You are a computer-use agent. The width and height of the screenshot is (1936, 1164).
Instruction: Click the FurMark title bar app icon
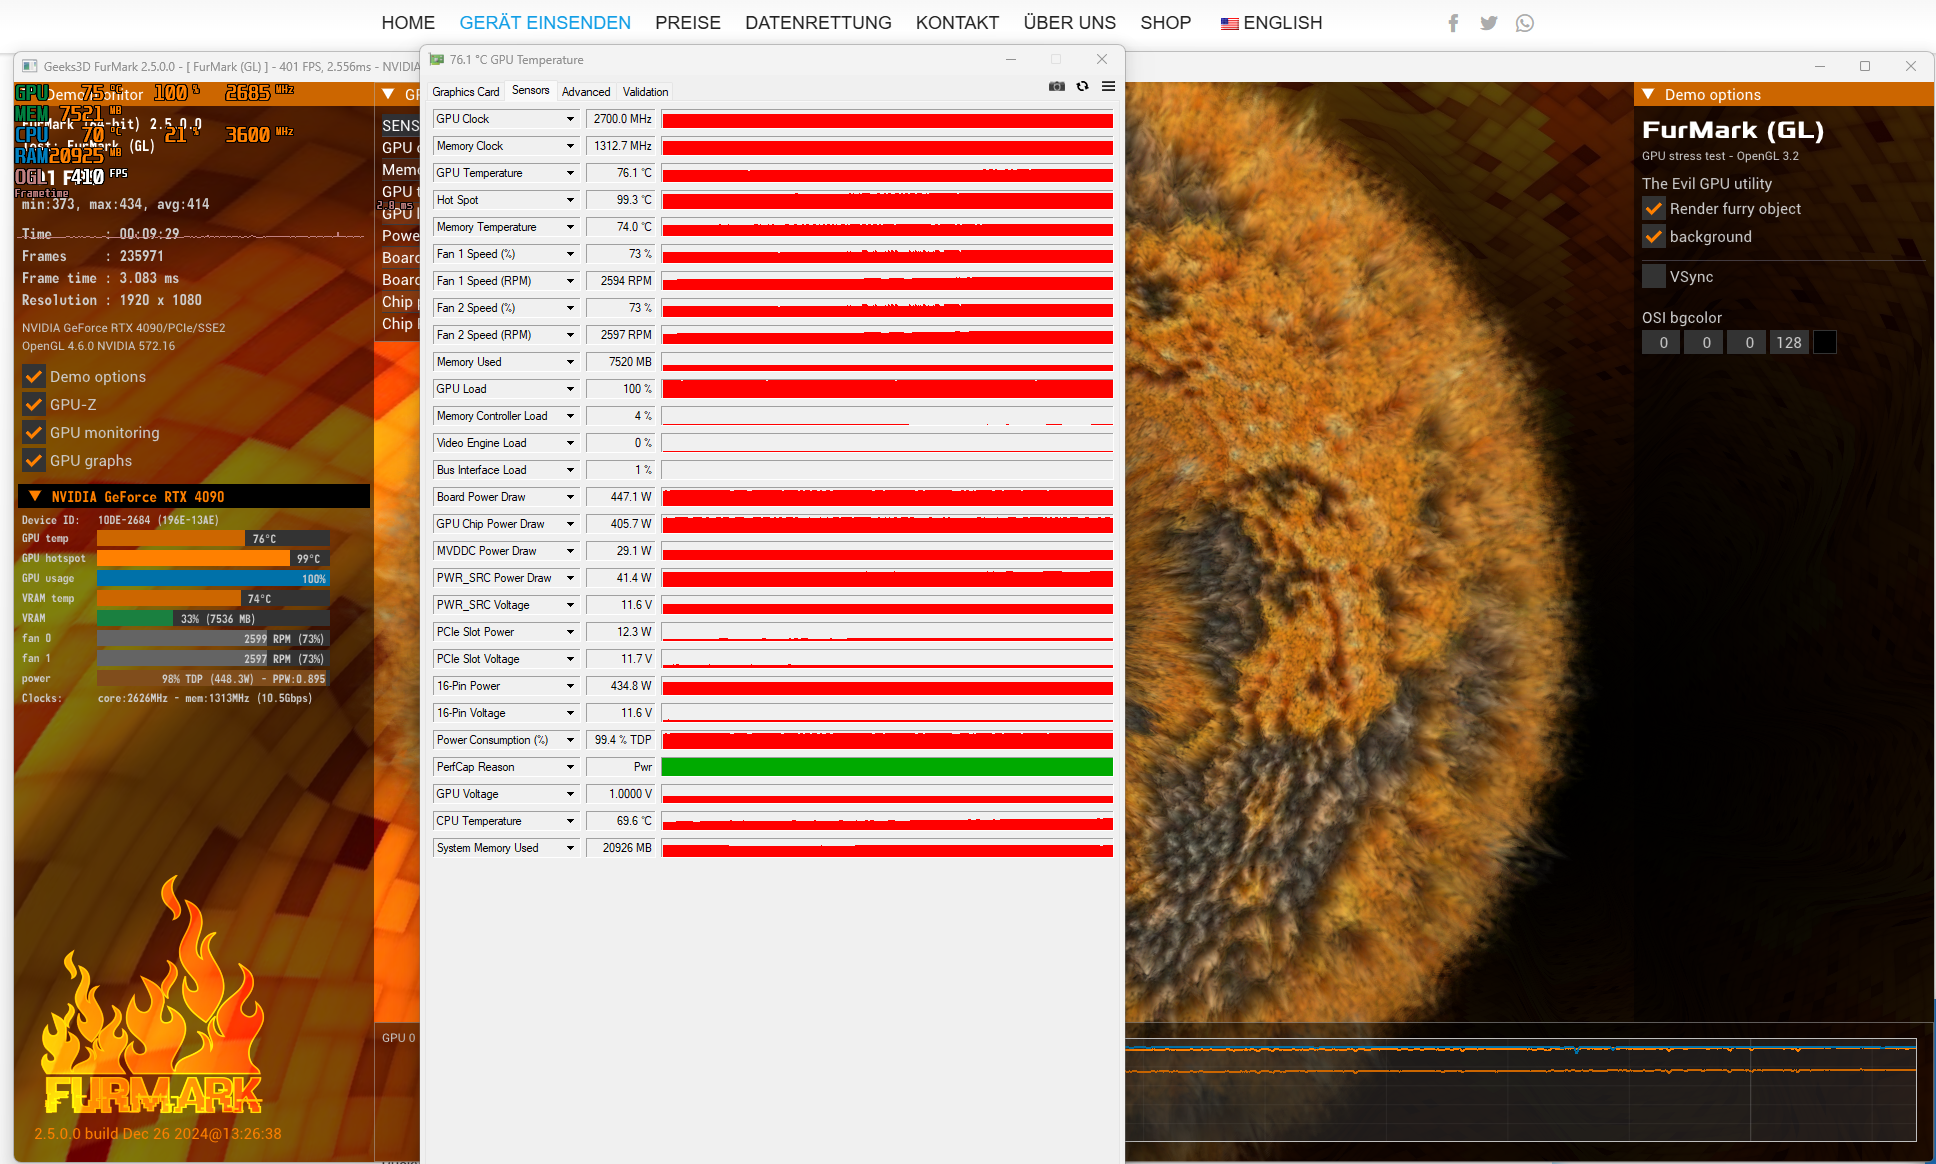coord(29,67)
